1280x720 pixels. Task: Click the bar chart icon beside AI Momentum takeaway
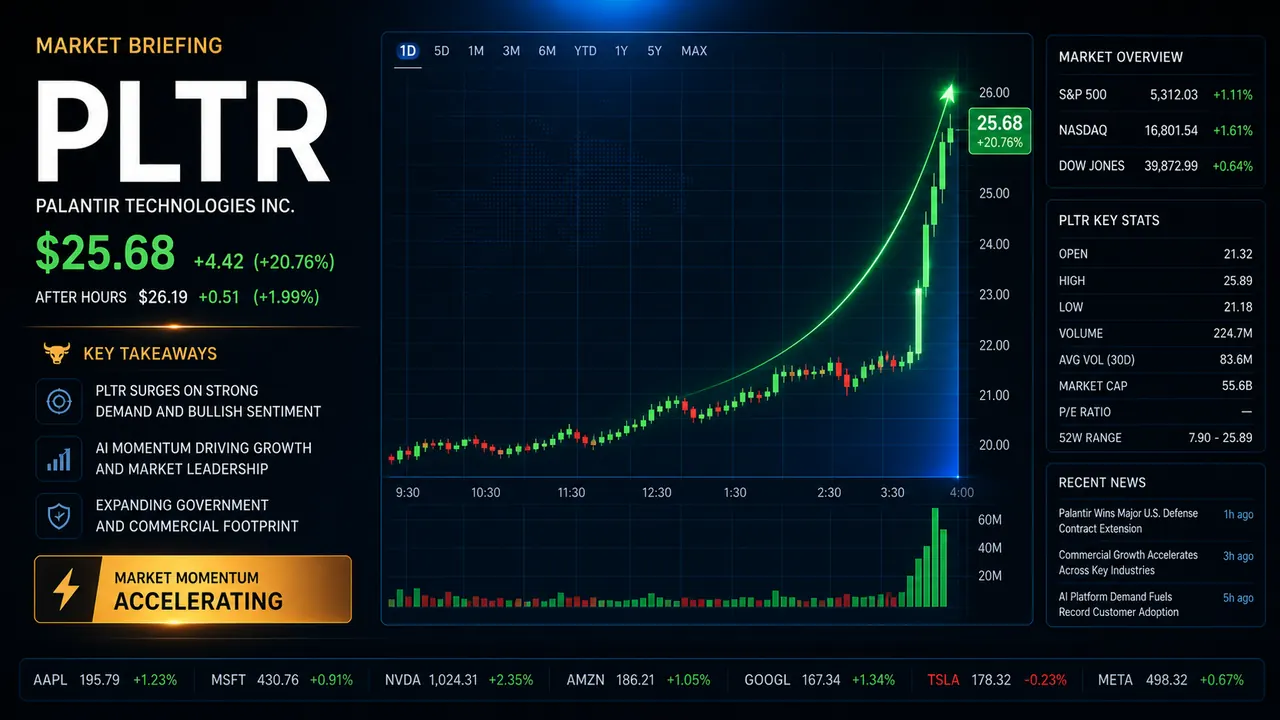point(58,458)
